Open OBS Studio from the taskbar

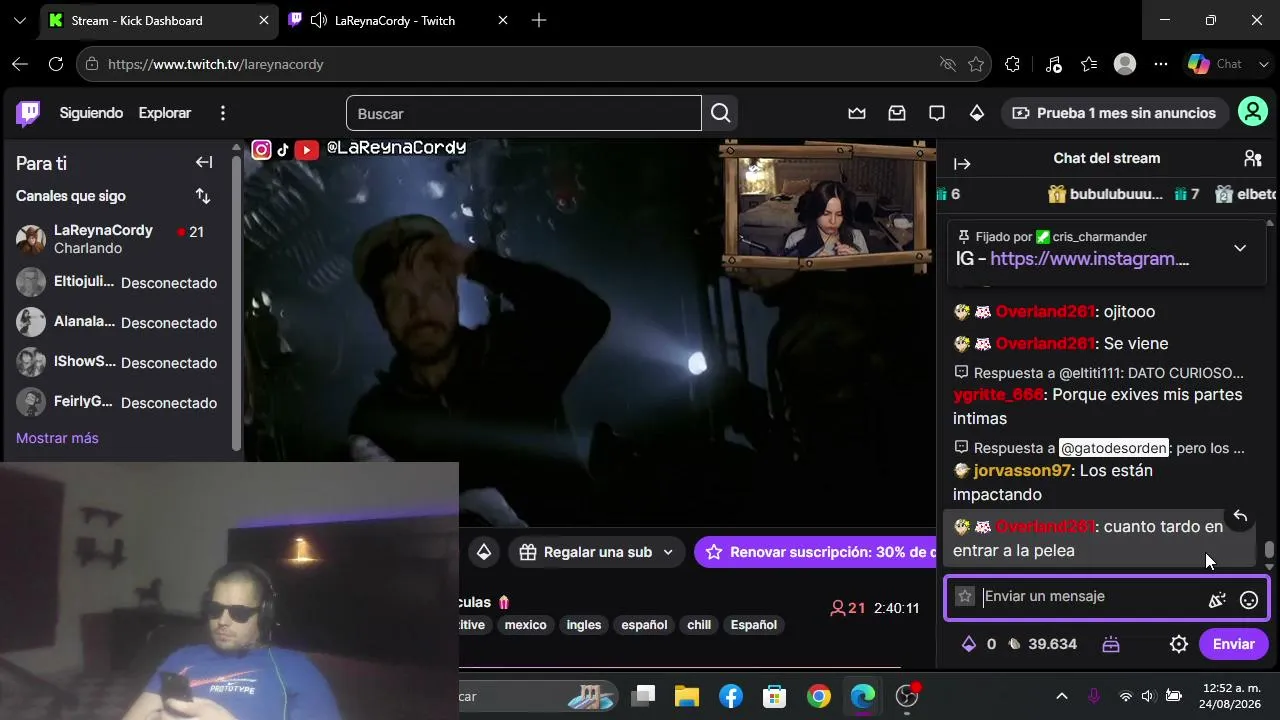click(x=907, y=696)
